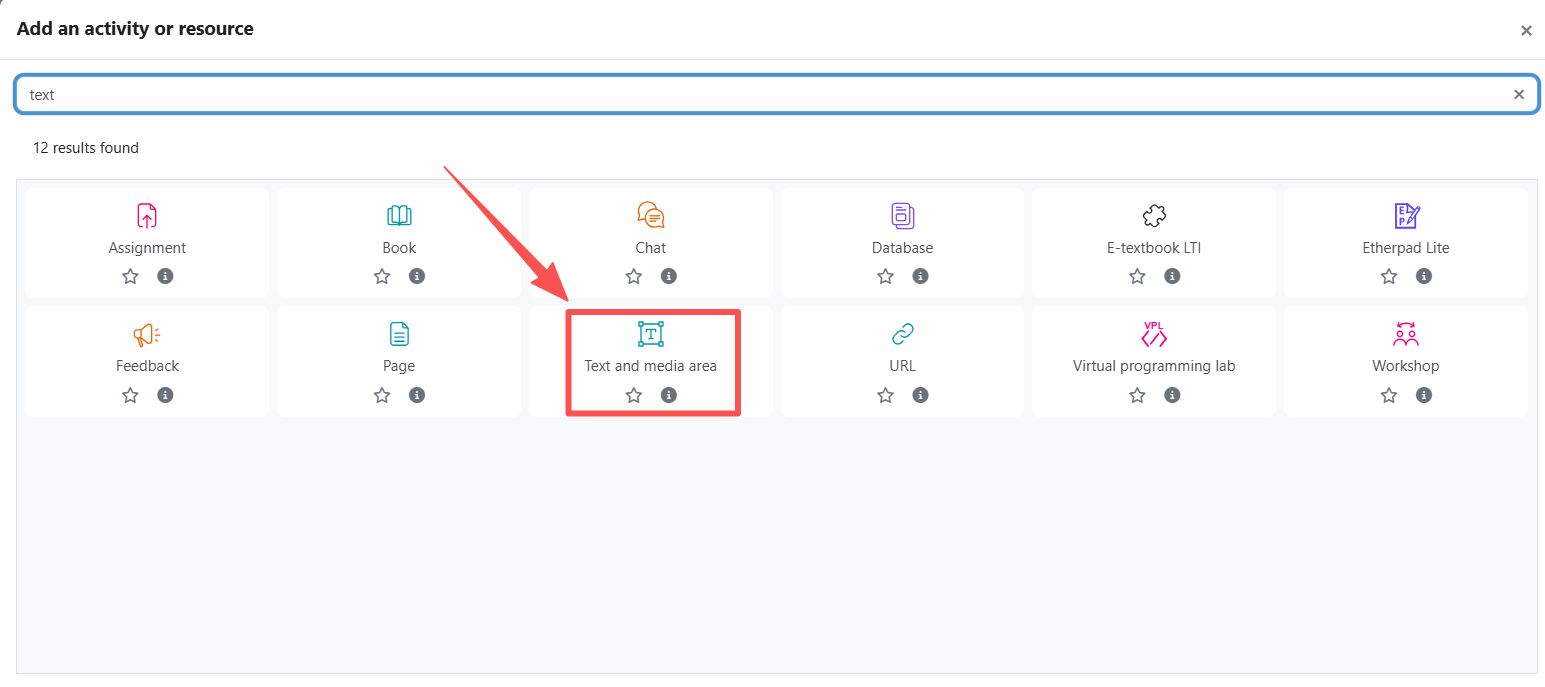
Task: Choose the Chat activity icon
Action: (650, 215)
